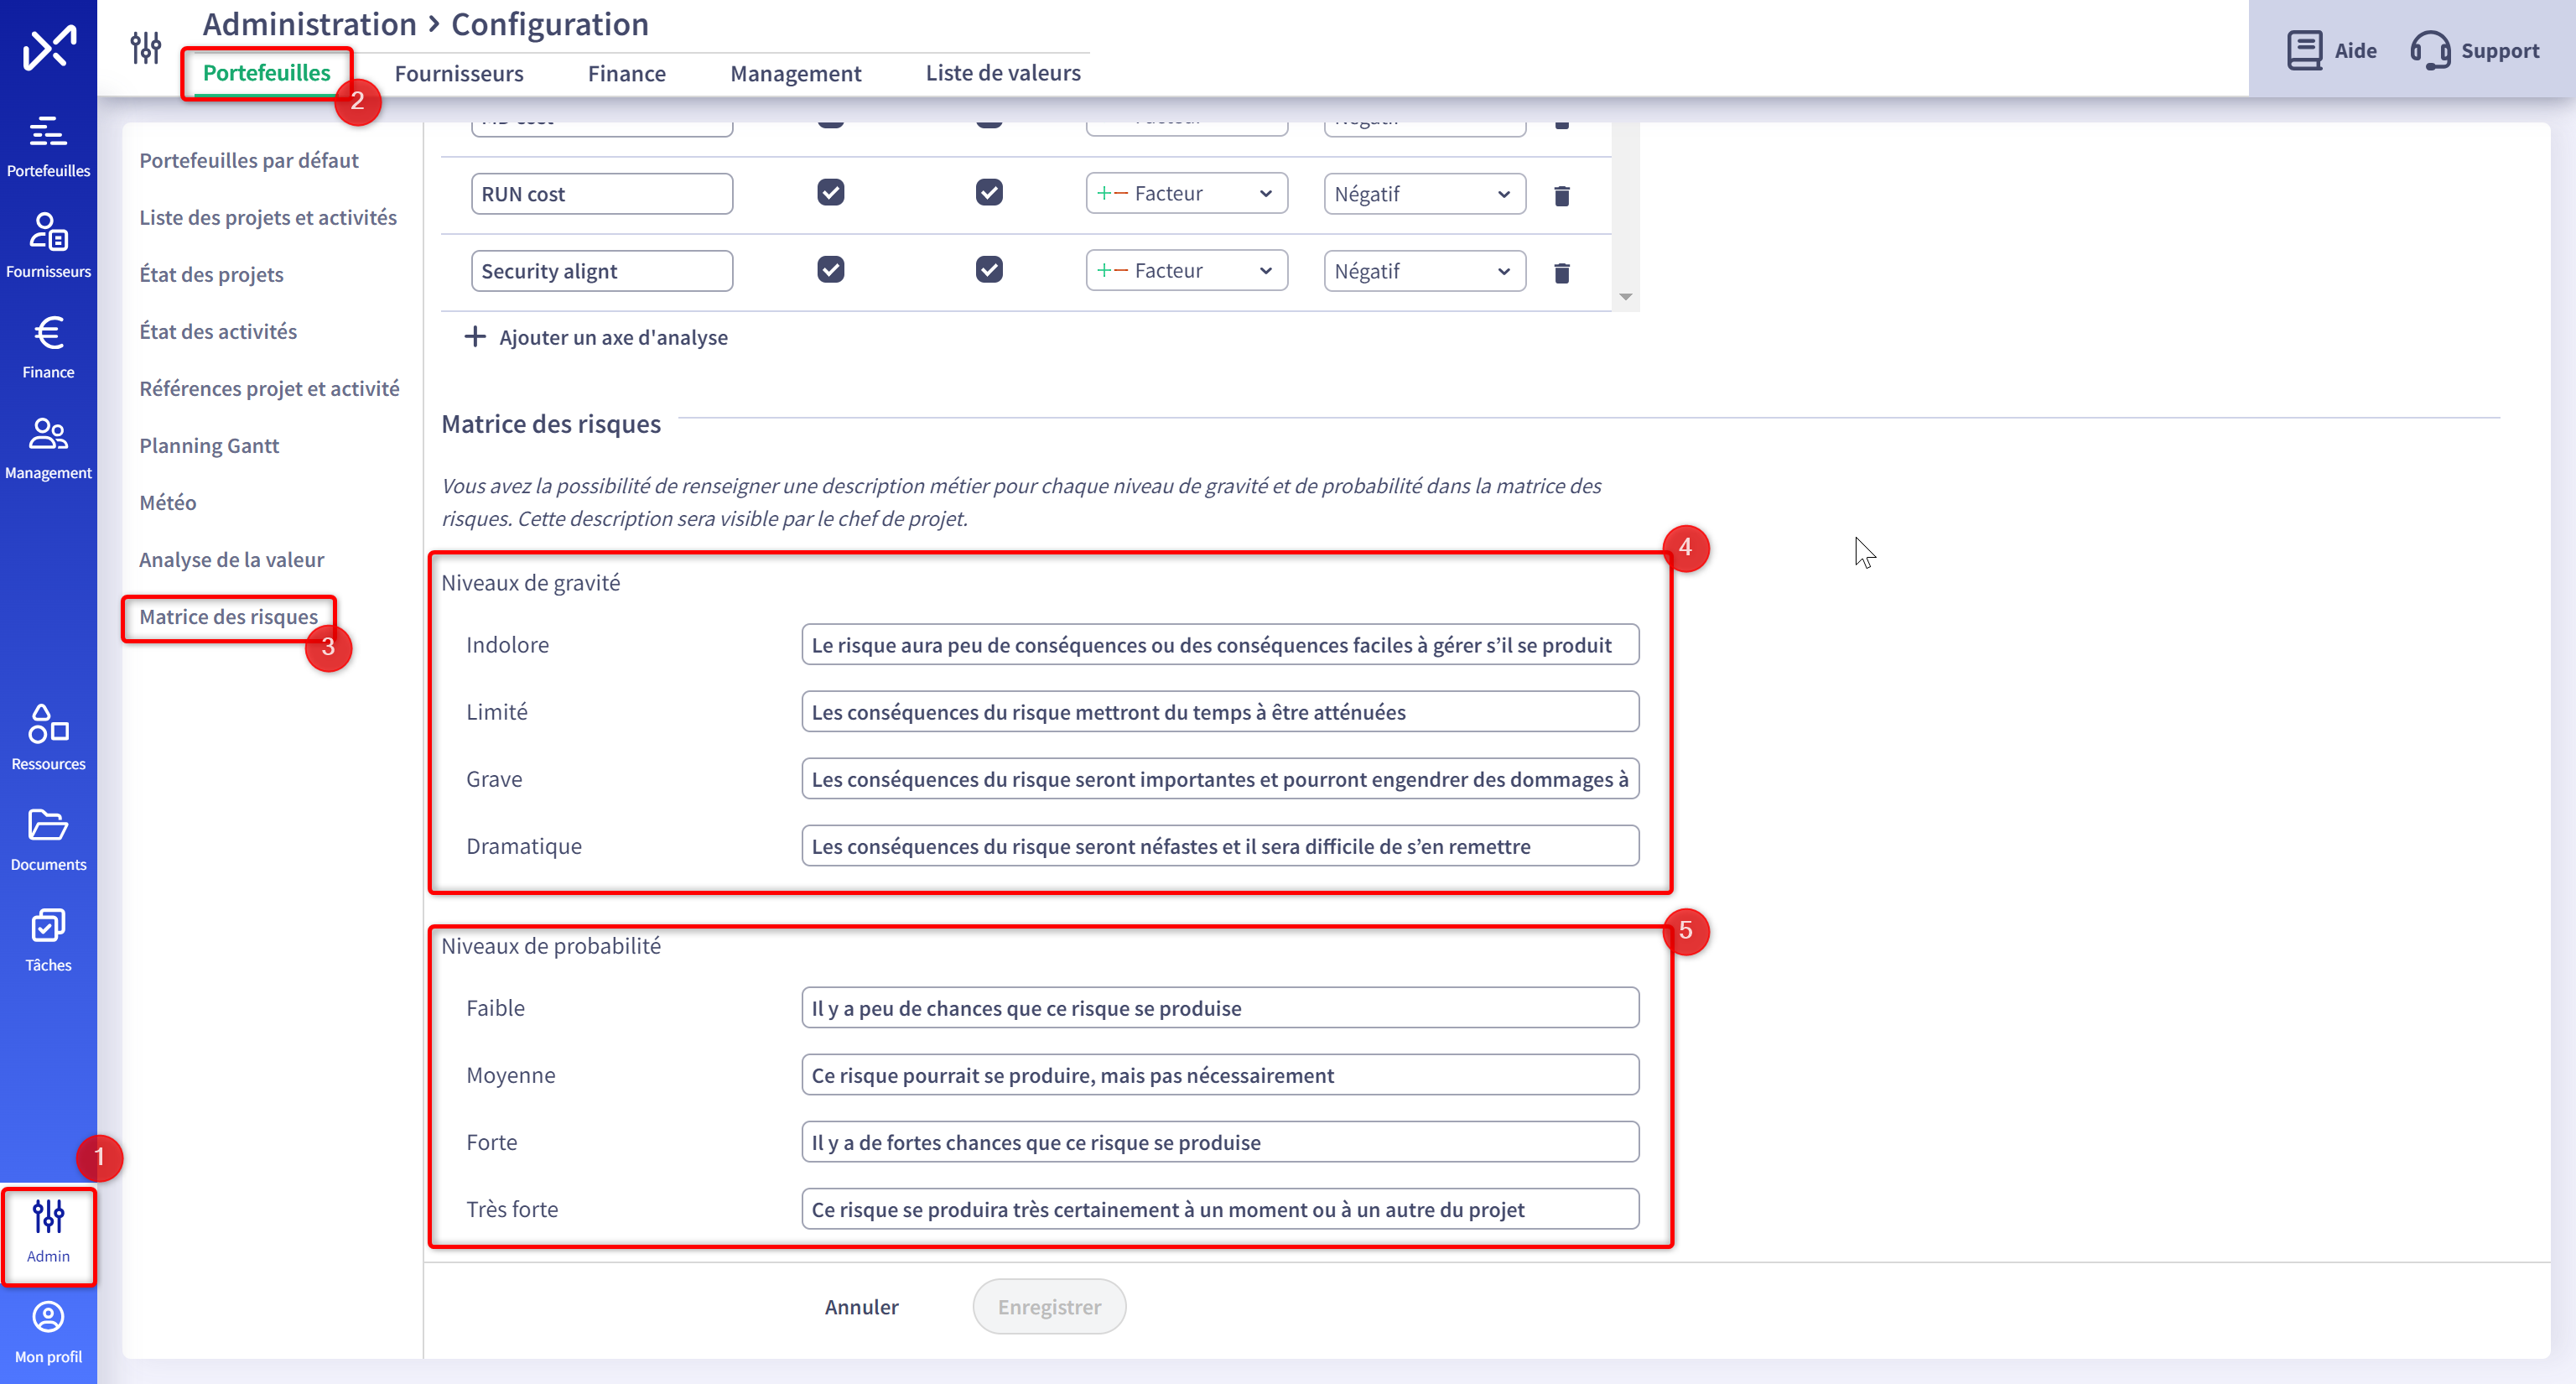Open the Support headset icon
The width and height of the screenshot is (2576, 1384).
pos(2430,50)
